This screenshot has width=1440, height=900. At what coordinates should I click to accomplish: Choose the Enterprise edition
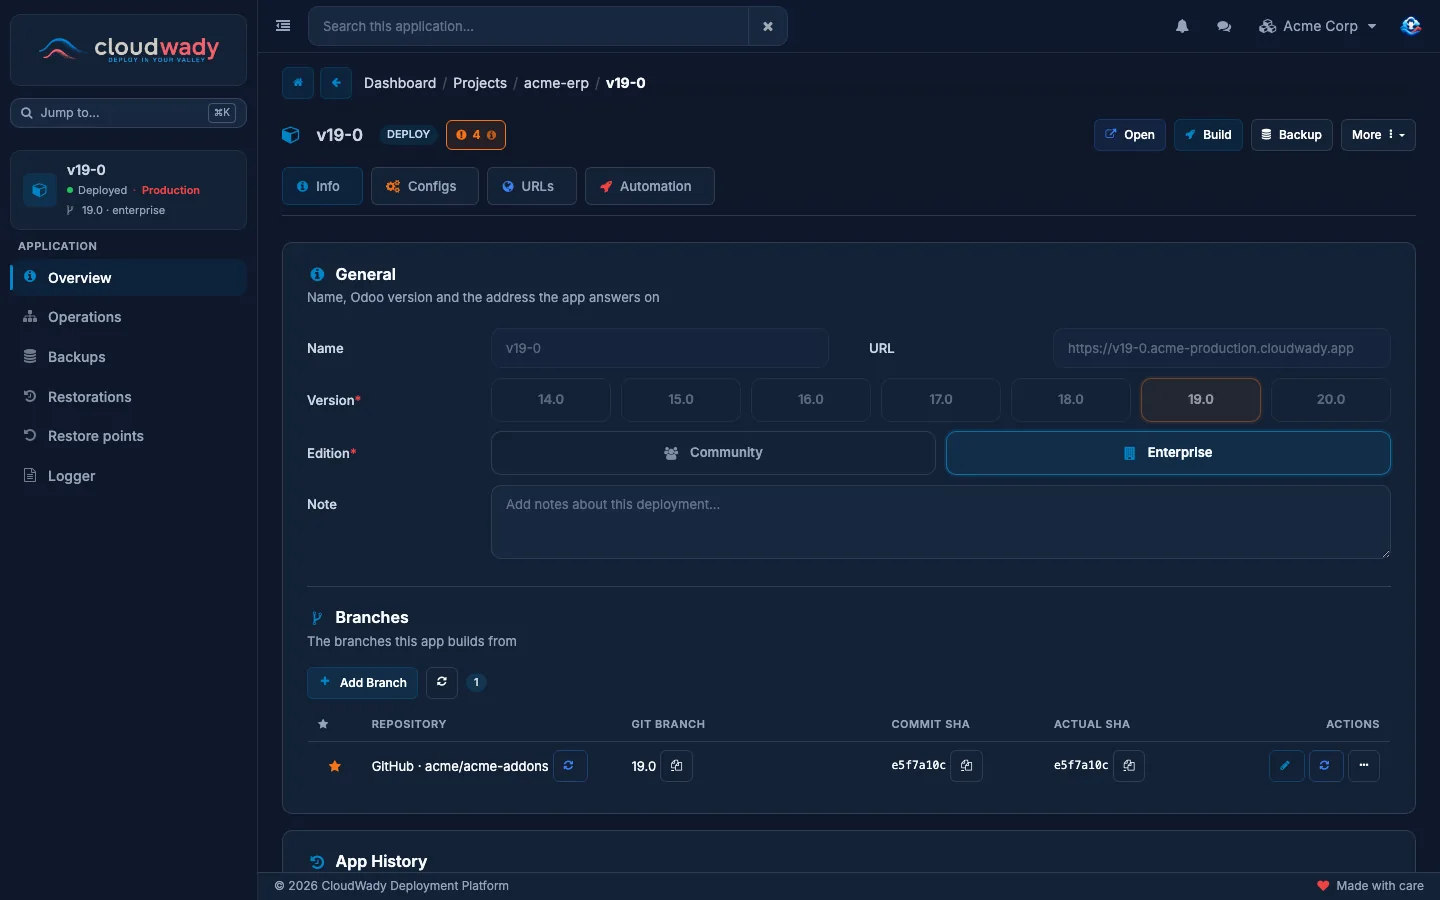click(x=1168, y=453)
